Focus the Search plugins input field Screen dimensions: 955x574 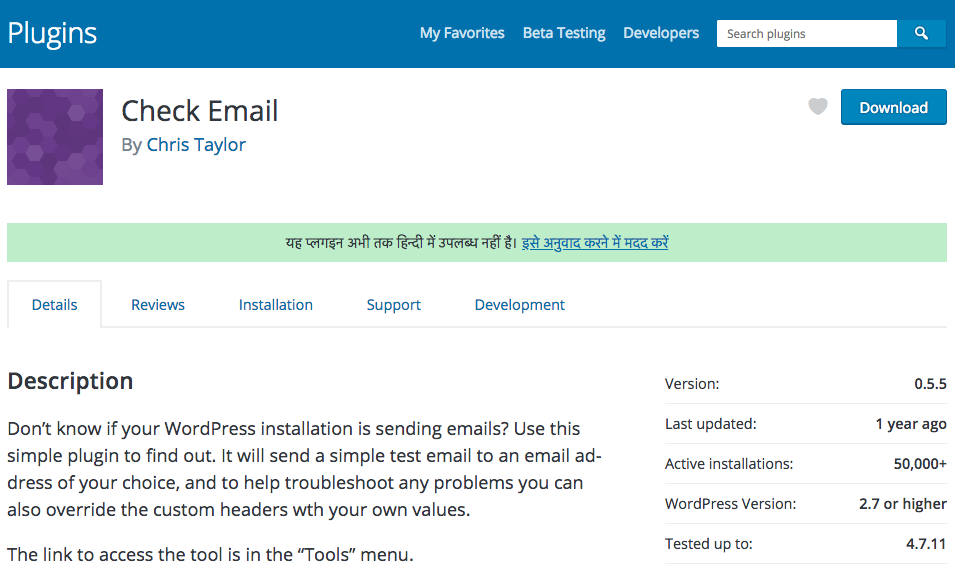[806, 34]
